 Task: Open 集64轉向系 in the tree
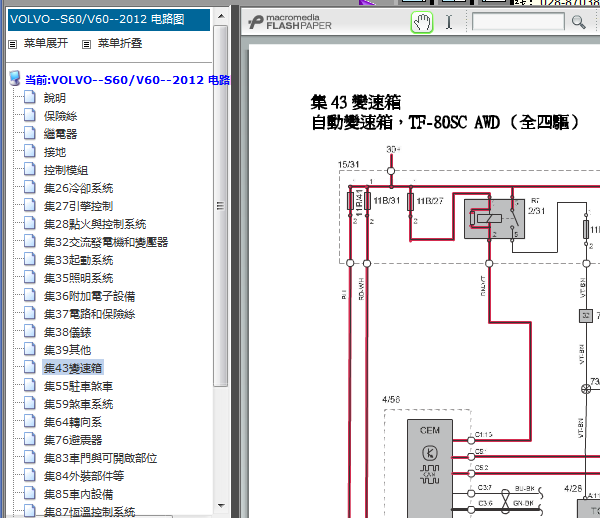[73, 422]
